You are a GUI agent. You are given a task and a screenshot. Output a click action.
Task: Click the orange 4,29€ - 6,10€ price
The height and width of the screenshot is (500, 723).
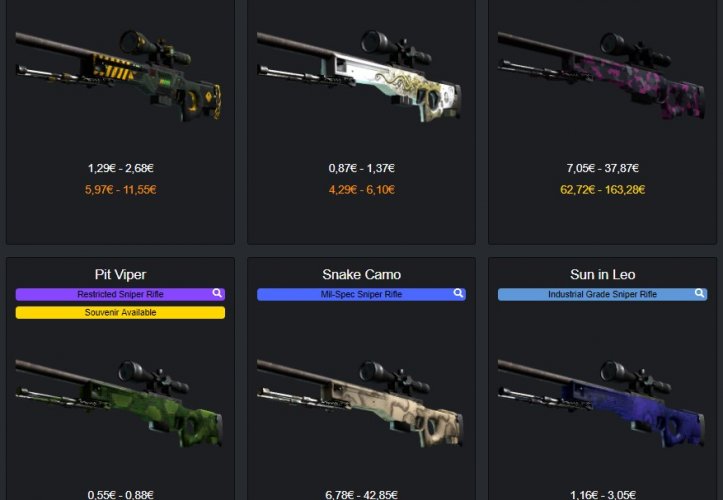[x=362, y=190]
